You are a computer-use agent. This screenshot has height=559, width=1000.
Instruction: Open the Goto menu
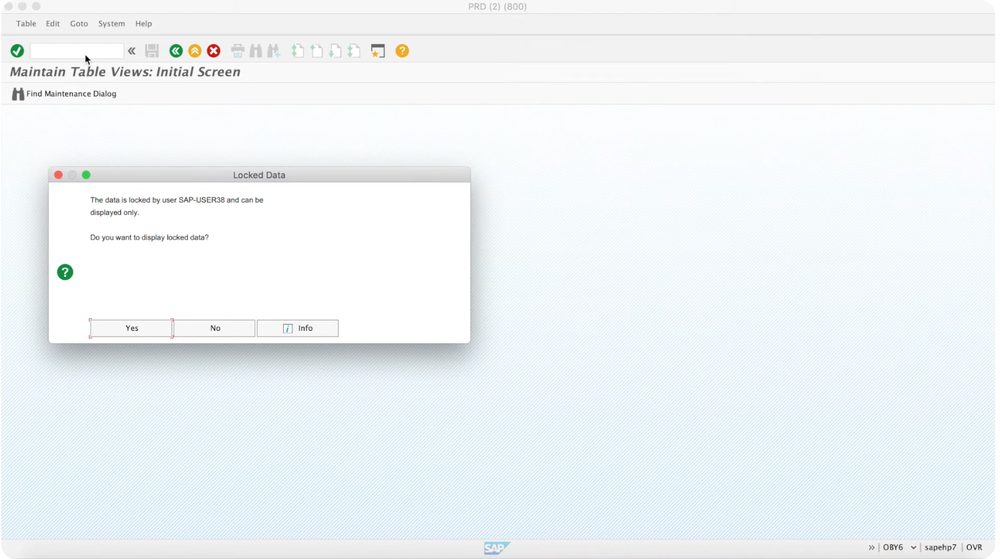[x=79, y=24]
